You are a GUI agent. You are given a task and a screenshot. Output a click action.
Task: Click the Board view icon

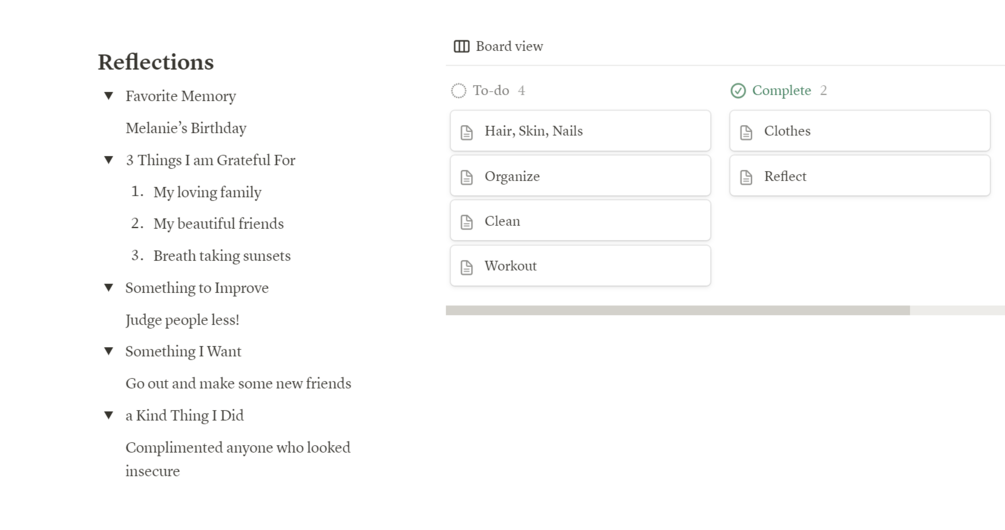click(461, 46)
